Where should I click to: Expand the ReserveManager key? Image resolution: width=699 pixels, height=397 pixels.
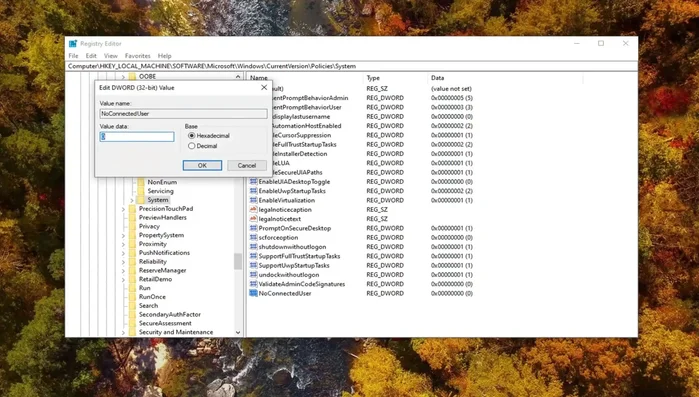pyautogui.click(x=123, y=270)
